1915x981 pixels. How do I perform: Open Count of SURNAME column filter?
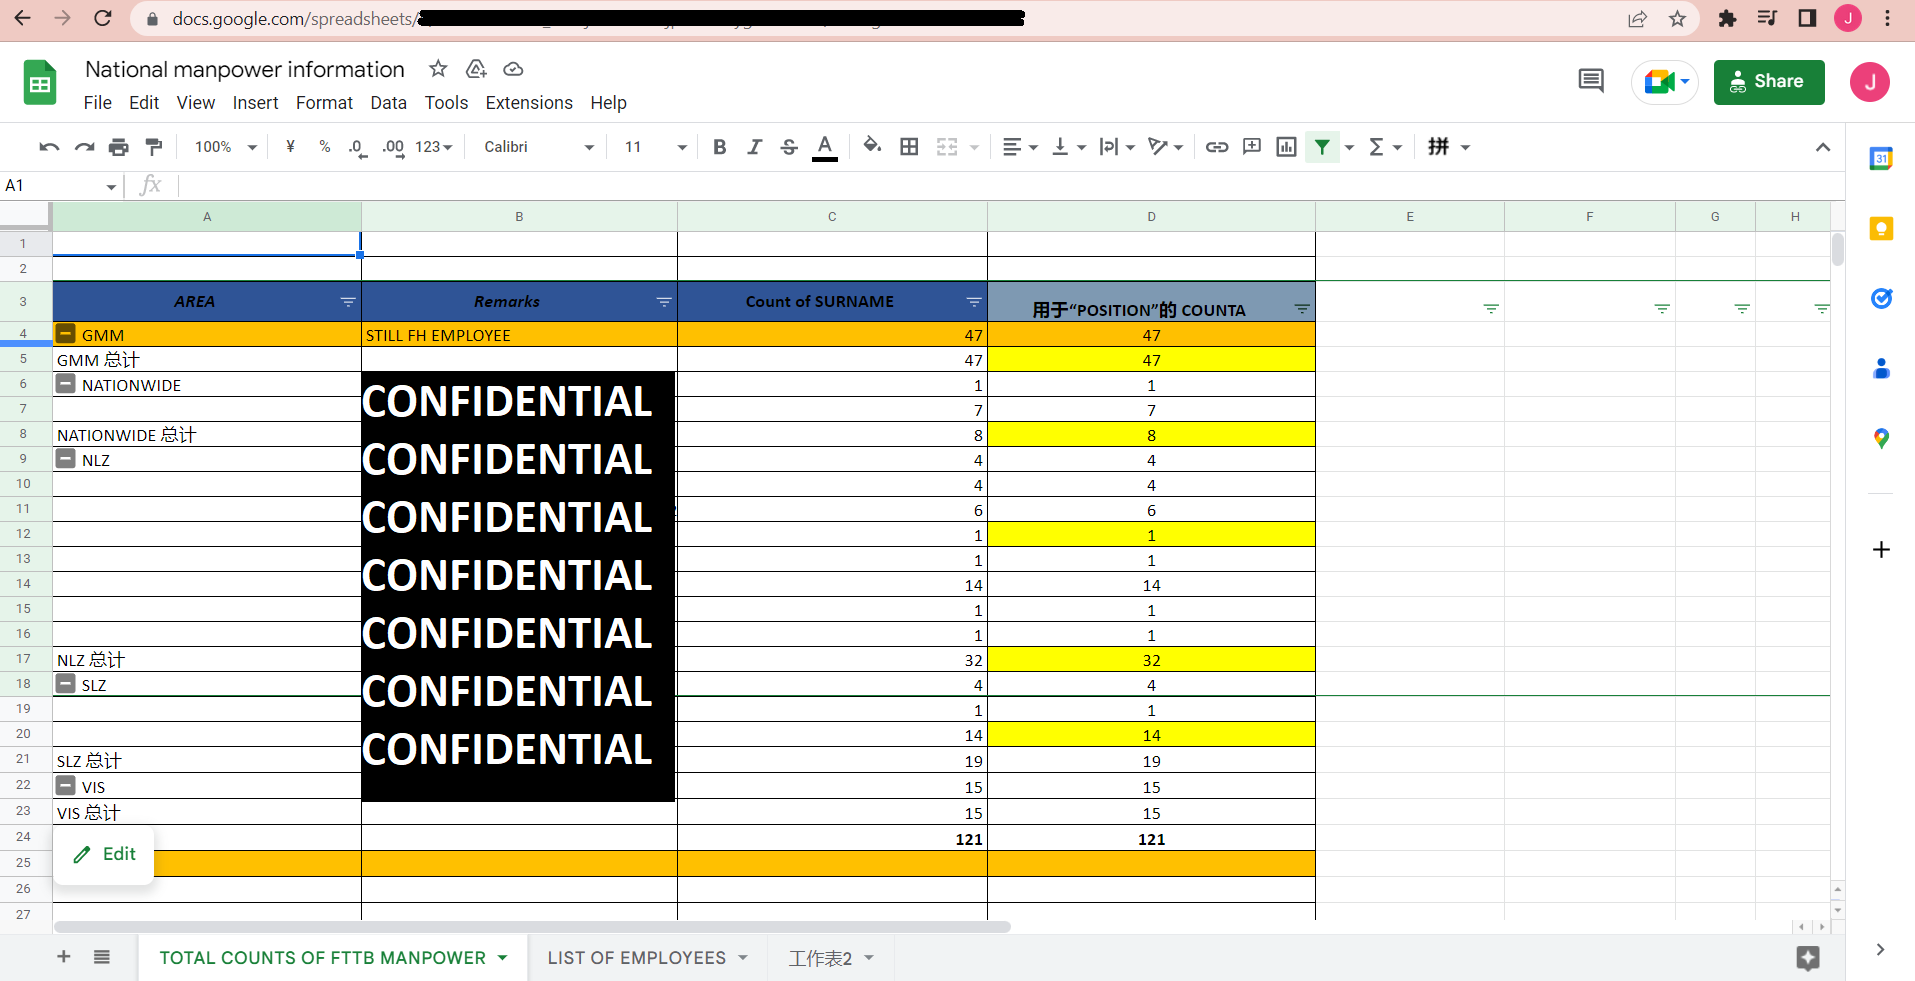tap(974, 302)
